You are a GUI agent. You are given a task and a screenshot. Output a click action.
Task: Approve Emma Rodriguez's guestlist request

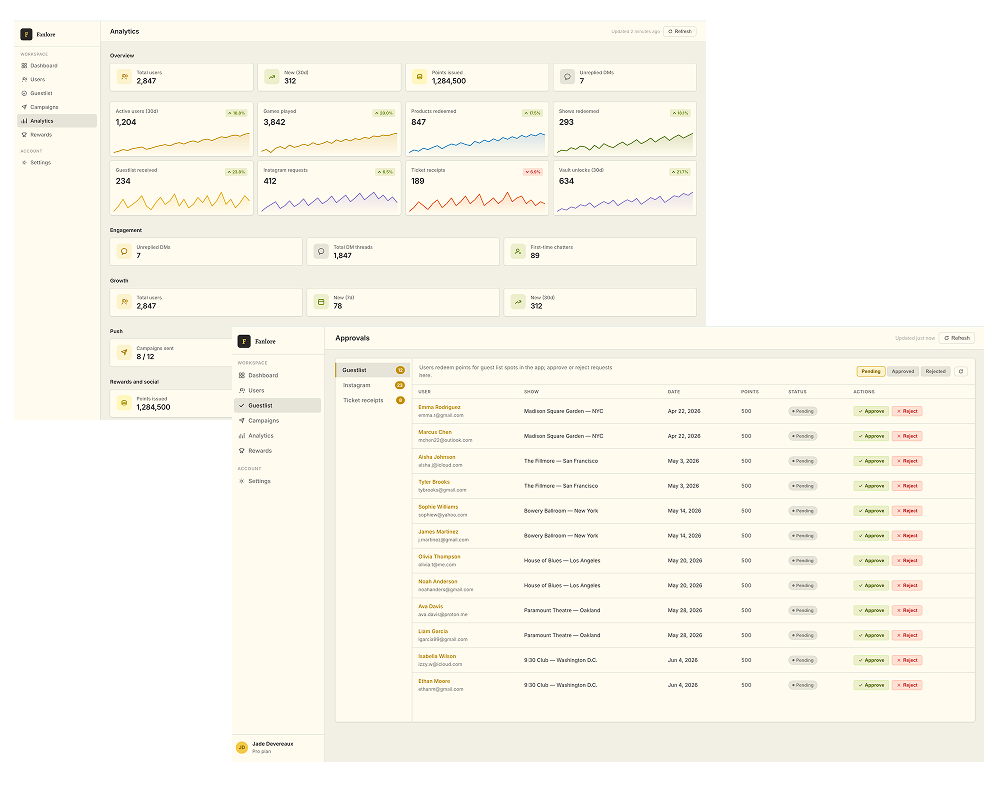click(x=871, y=411)
